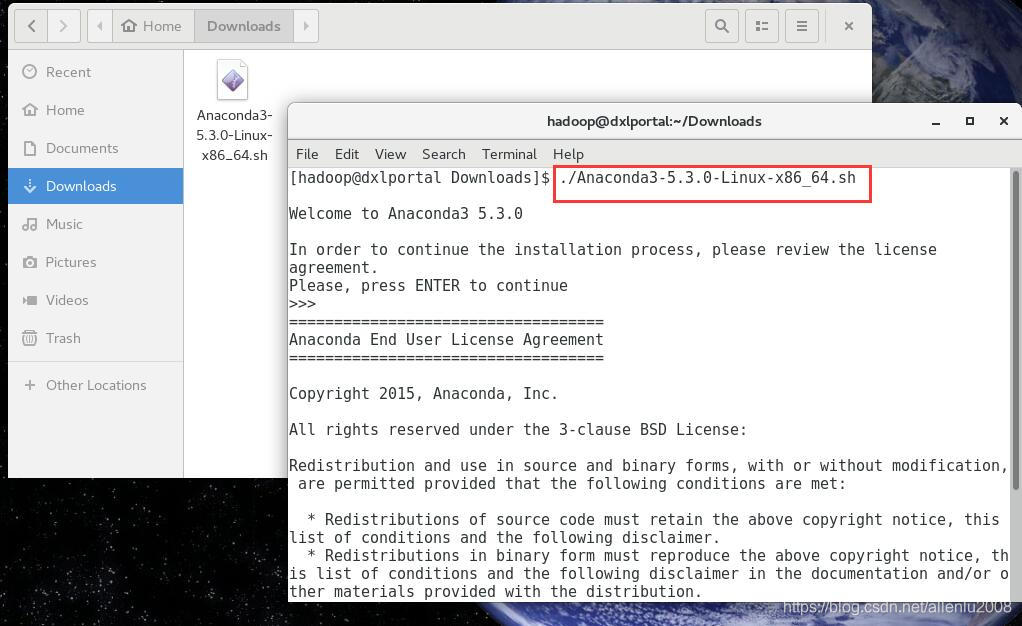Open Trash in the sidebar
Screen dimensions: 1022x626
point(96,338)
